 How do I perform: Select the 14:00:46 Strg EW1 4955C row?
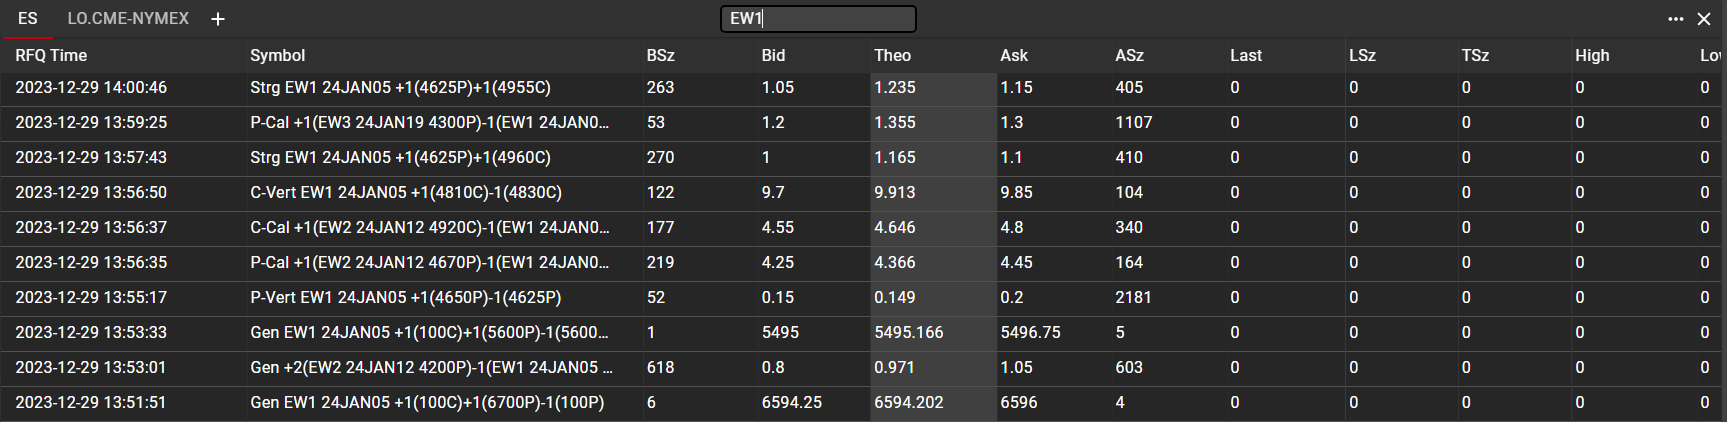[400, 88]
